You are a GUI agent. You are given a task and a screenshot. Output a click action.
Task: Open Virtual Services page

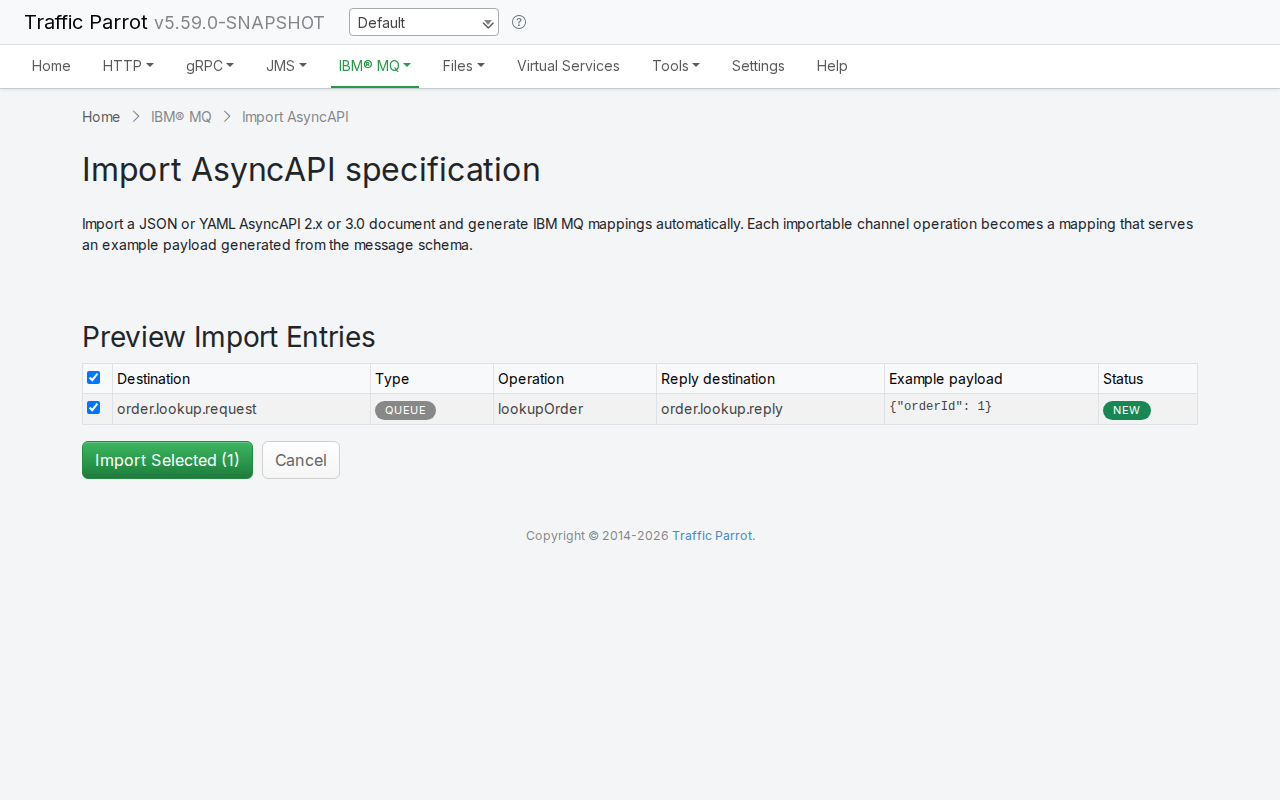tap(568, 66)
